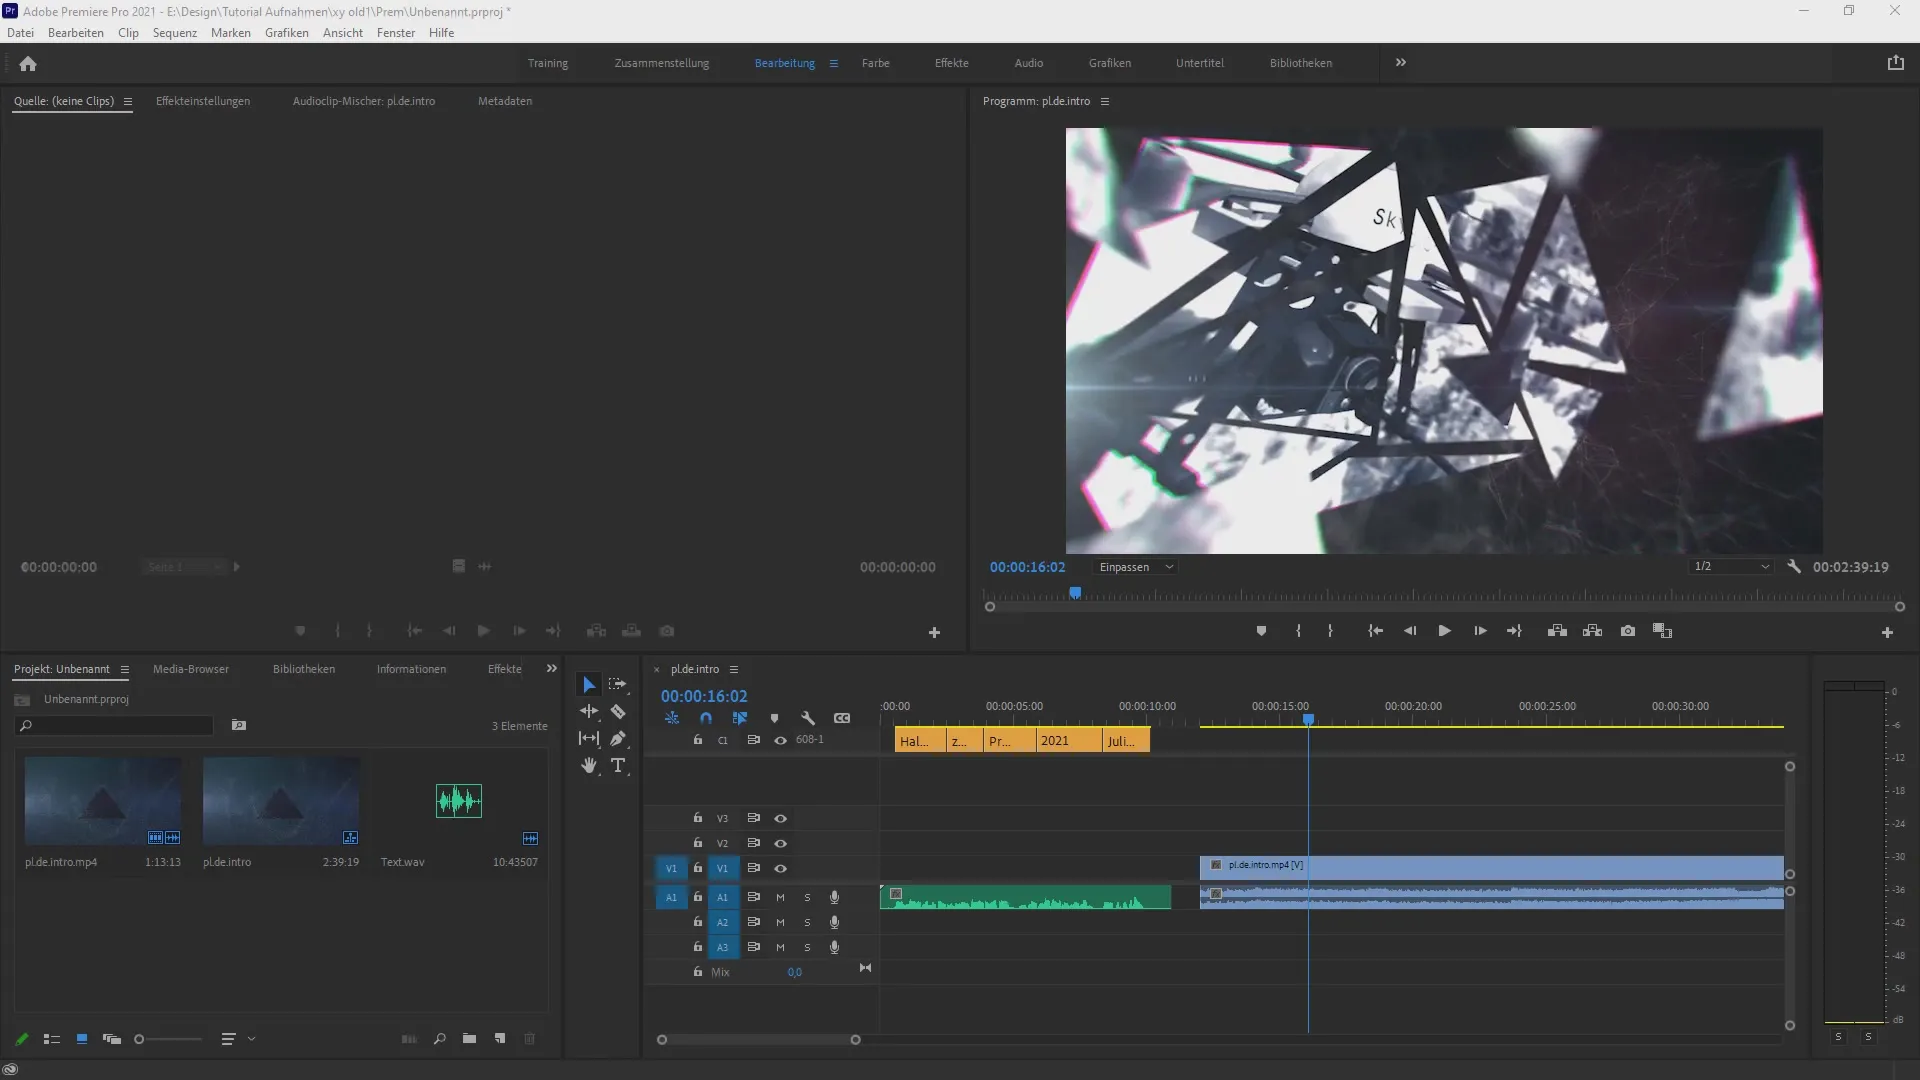Viewport: 1920px width, 1080px height.
Task: Mute audio track A1
Action: pyautogui.click(x=780, y=898)
